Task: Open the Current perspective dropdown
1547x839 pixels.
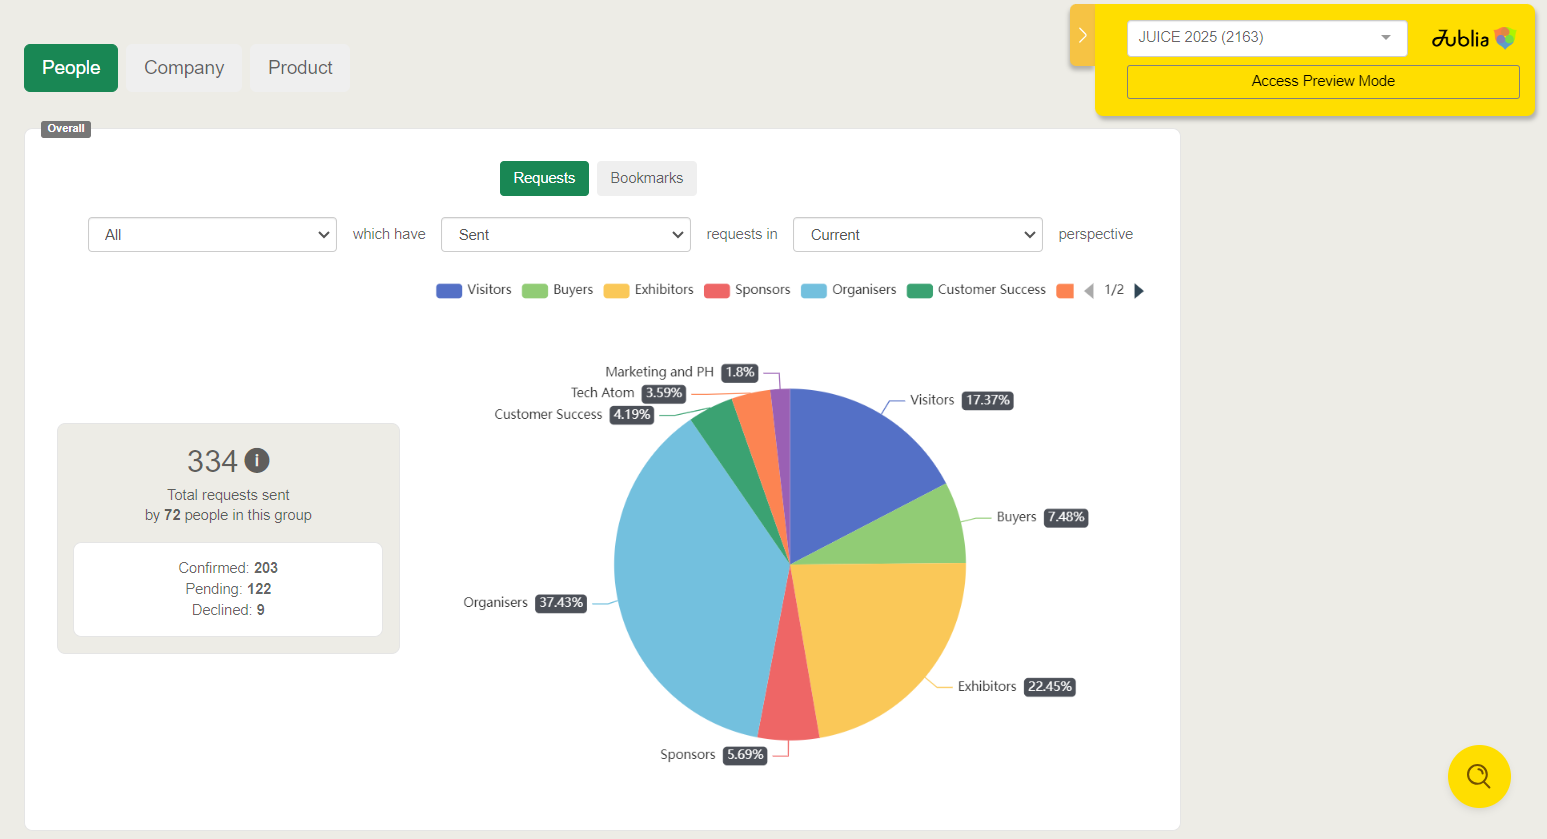Action: click(x=918, y=234)
